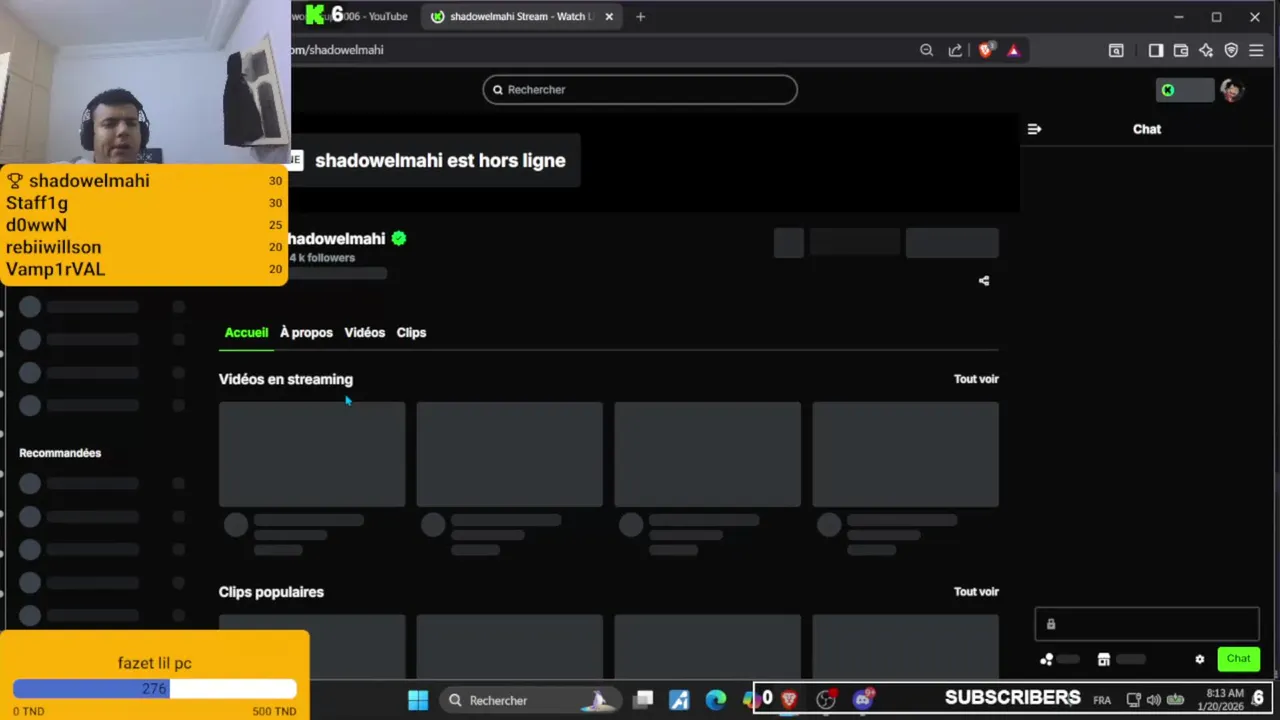The width and height of the screenshot is (1280, 720).
Task: Open Task View in the taskbar
Action: coord(644,700)
